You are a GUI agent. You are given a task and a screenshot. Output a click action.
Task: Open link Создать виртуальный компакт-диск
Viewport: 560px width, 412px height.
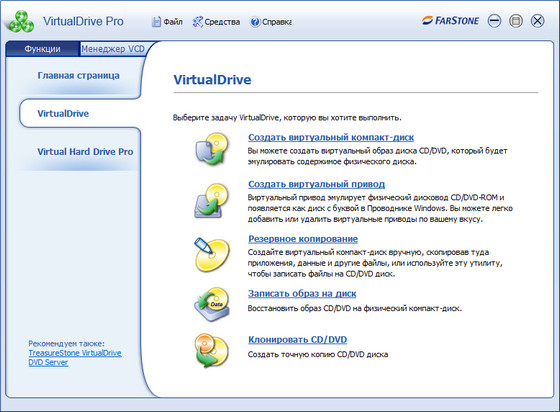click(331, 137)
